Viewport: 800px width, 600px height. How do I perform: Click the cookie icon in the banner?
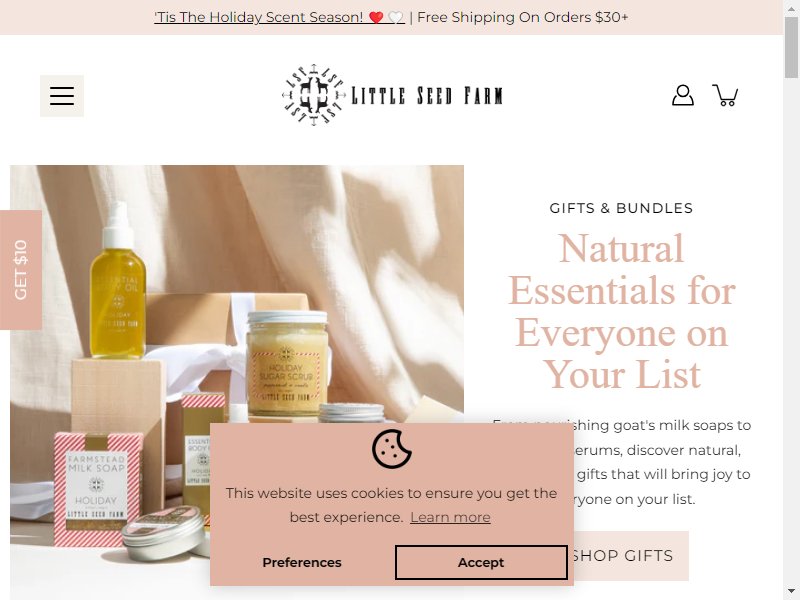pos(391,449)
